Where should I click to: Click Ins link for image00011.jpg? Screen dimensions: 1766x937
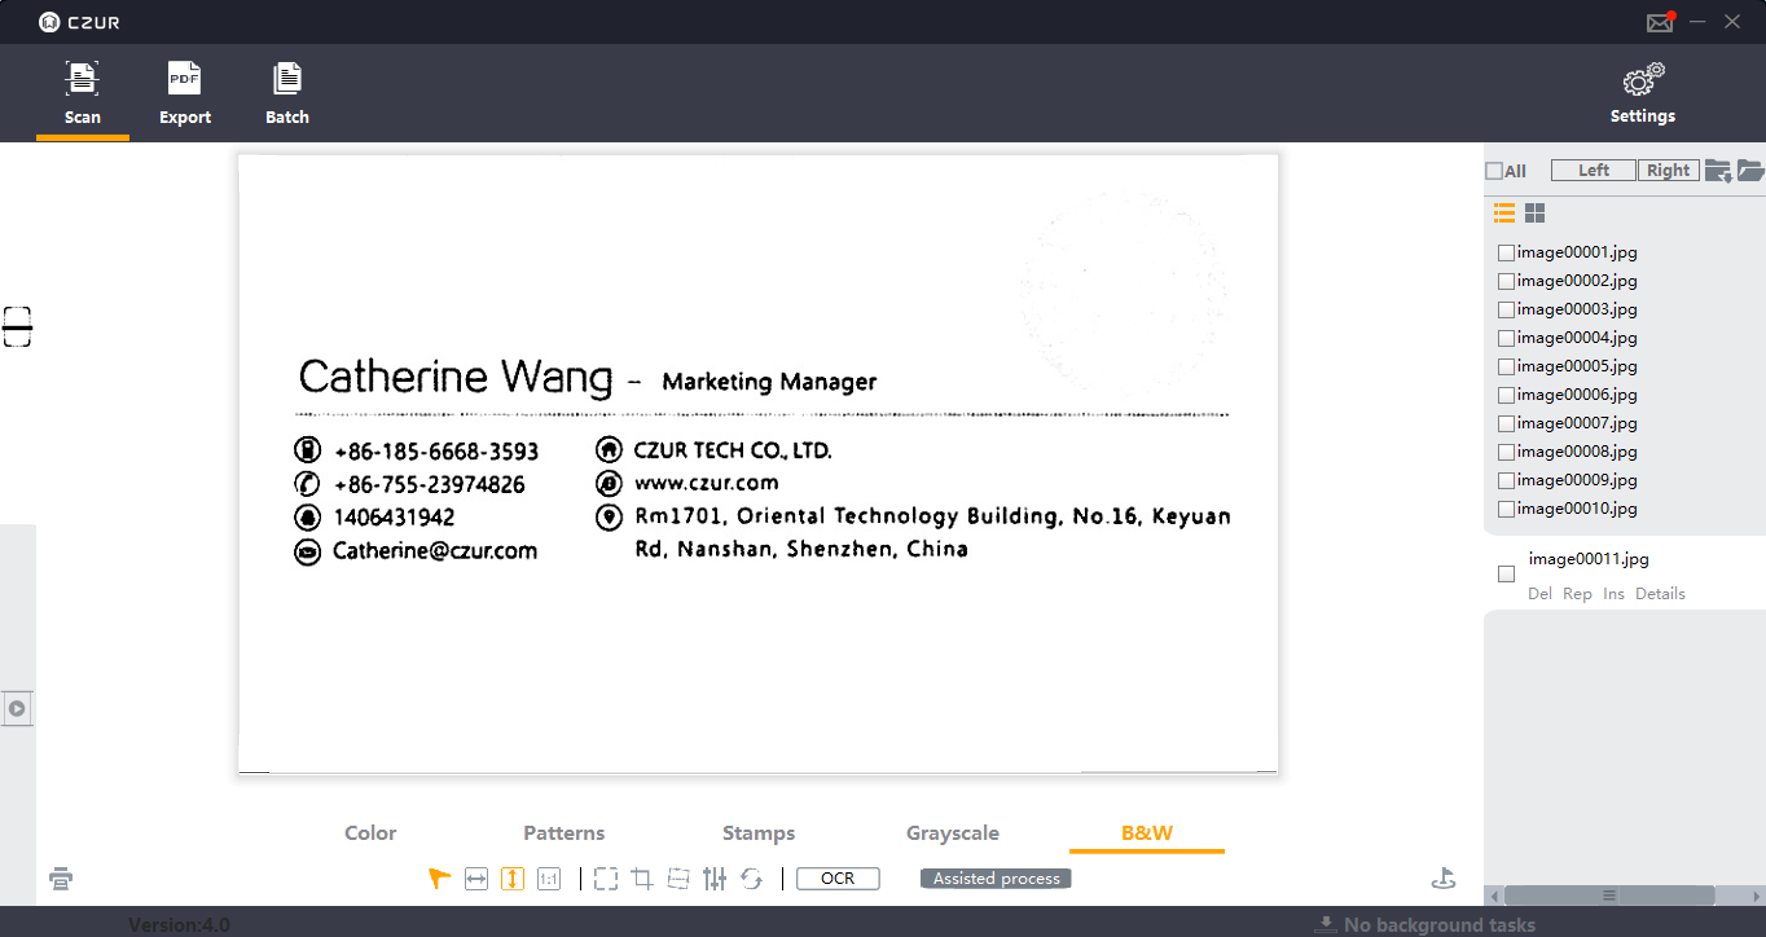1613,594
